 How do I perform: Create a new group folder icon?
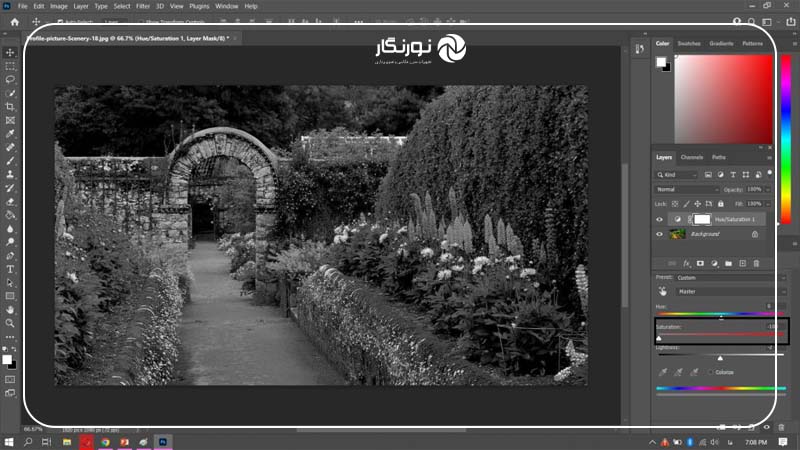728,263
